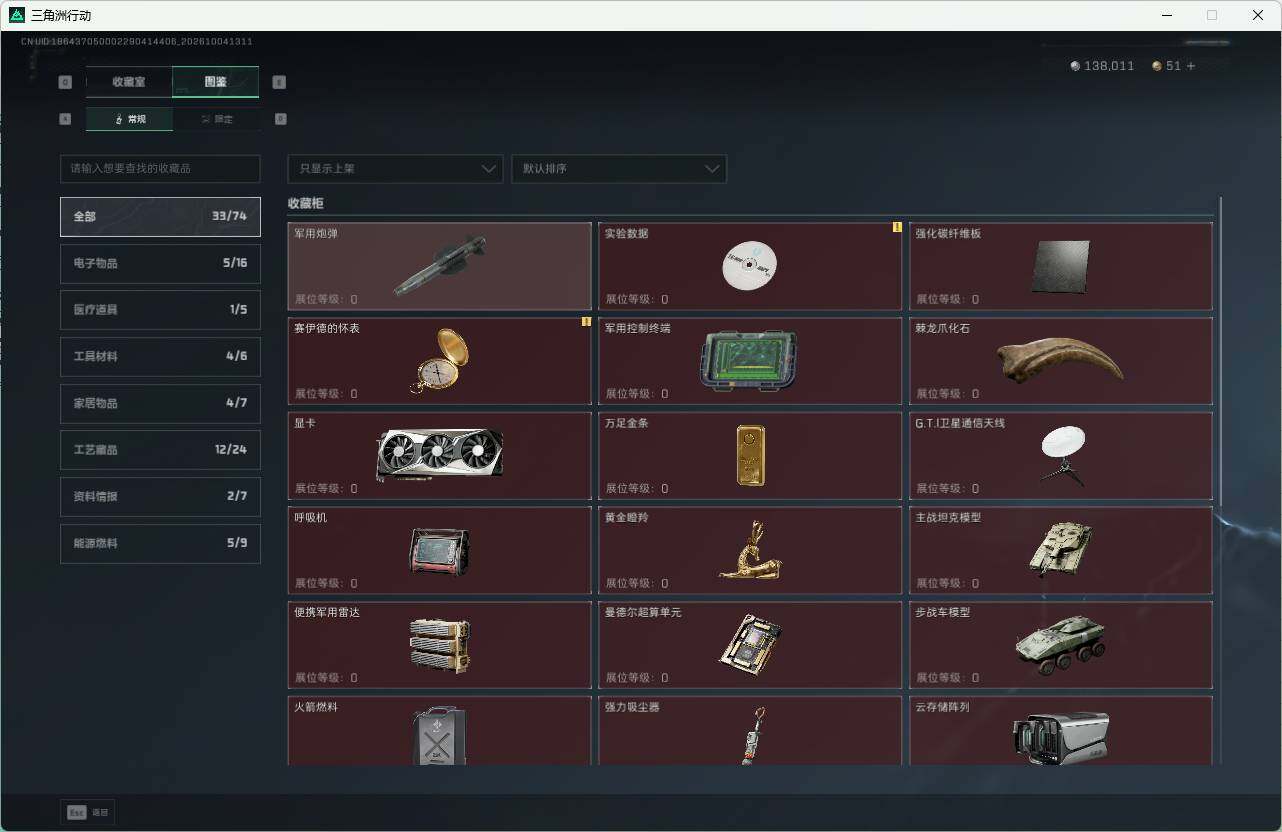
Task: Pick the 棘龙爪化石 fossil claw item
Action: pyautogui.click(x=1061, y=361)
